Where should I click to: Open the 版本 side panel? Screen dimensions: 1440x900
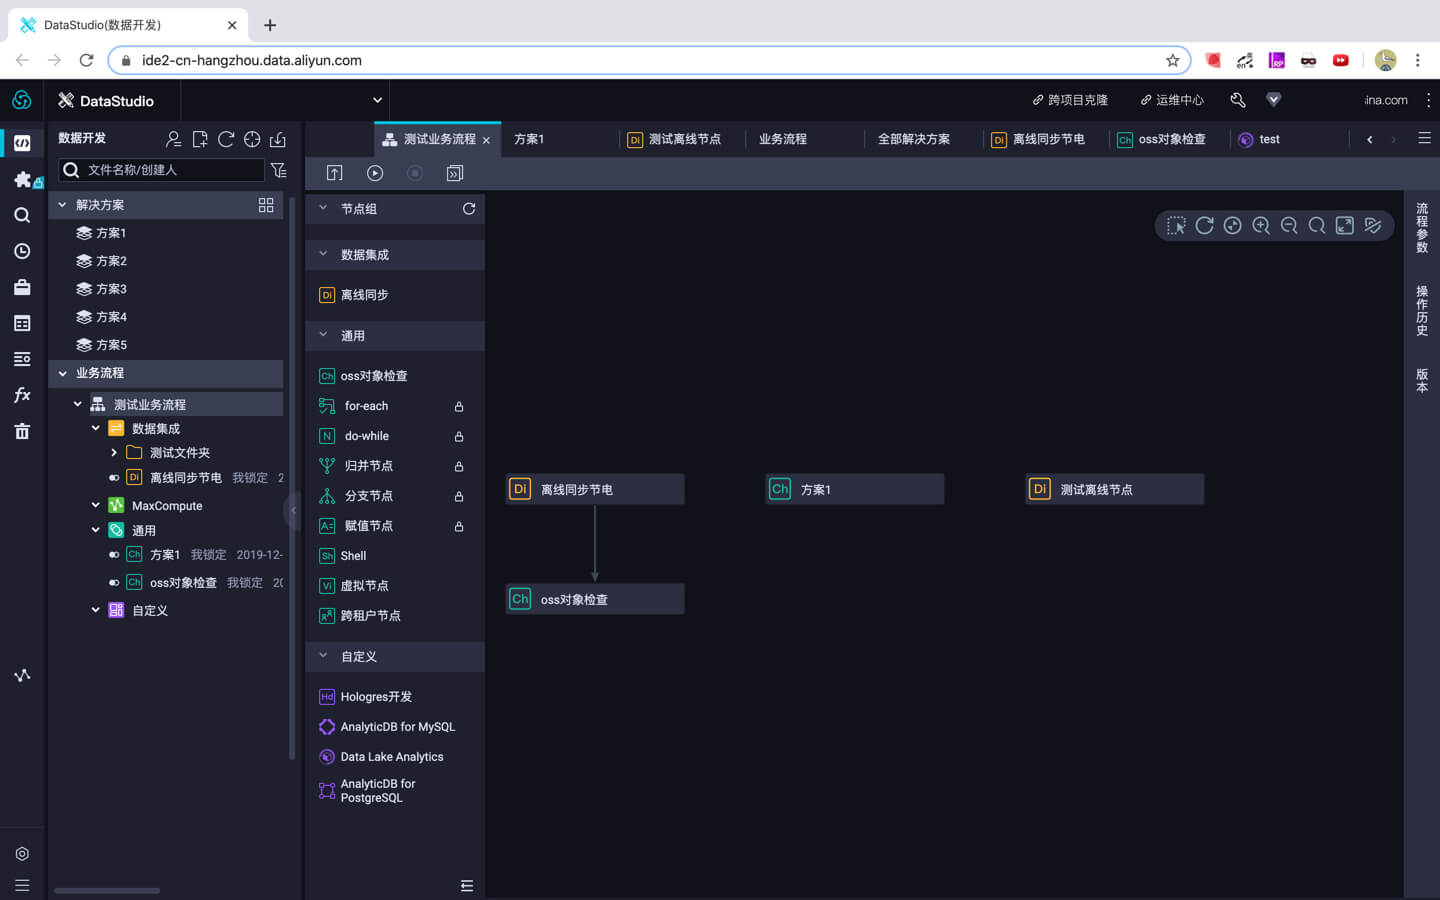(x=1422, y=380)
